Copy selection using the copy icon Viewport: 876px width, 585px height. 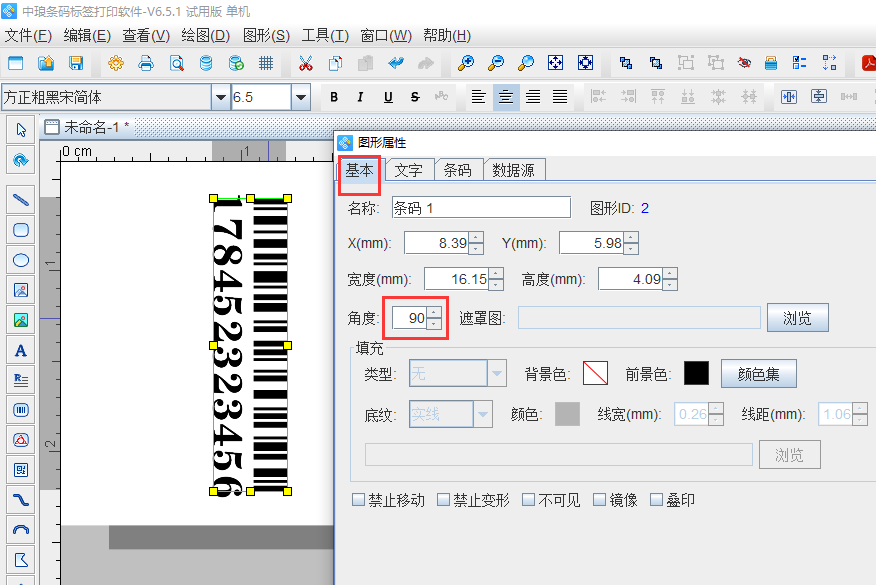click(x=336, y=63)
